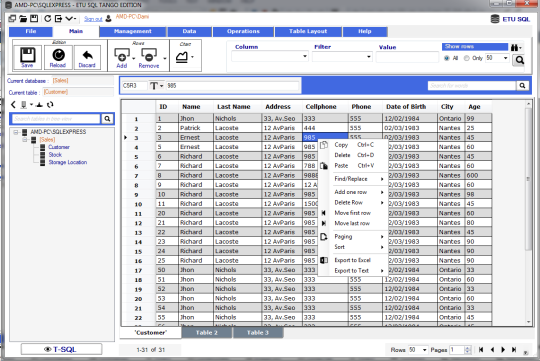The height and width of the screenshot is (361, 540).
Task: Click the magnifier in the tree view search
Action: coord(107,119)
